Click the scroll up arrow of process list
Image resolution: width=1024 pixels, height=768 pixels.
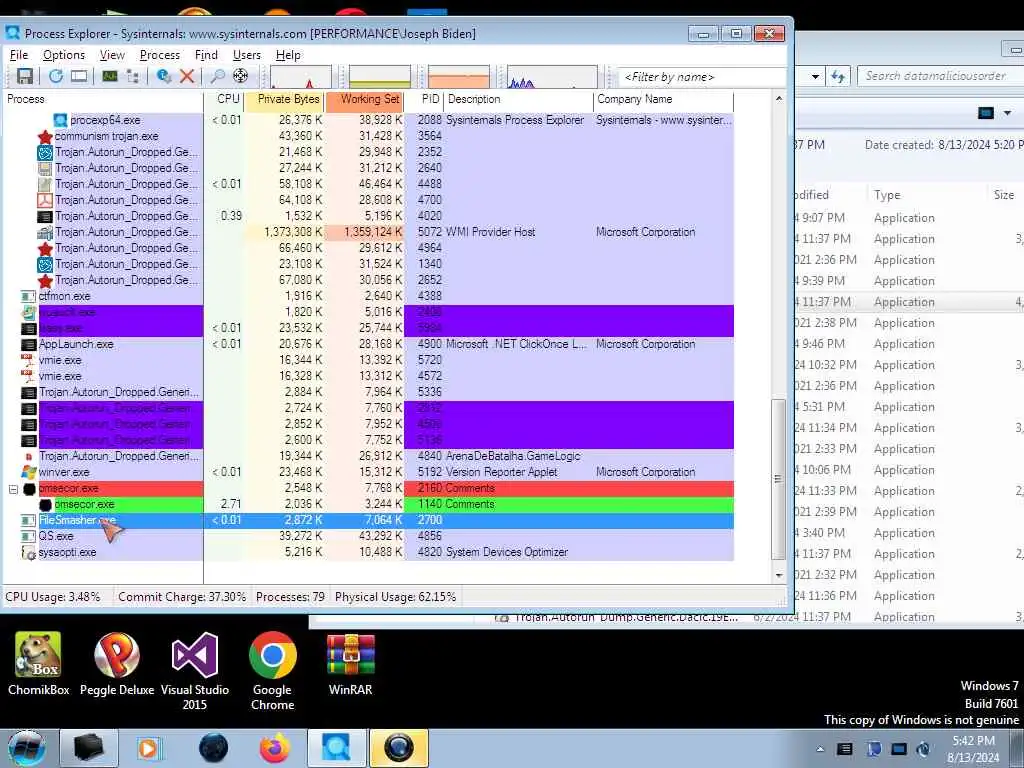pyautogui.click(x=778, y=99)
